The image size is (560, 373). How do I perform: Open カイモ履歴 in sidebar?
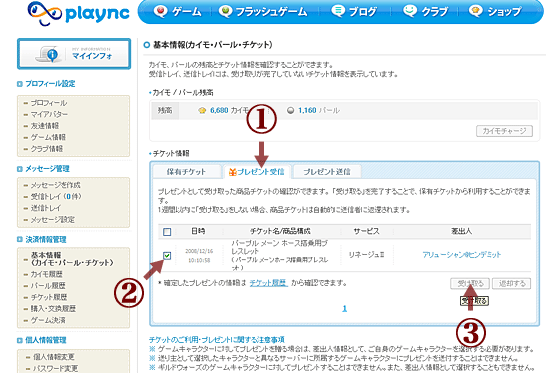pos(46,274)
